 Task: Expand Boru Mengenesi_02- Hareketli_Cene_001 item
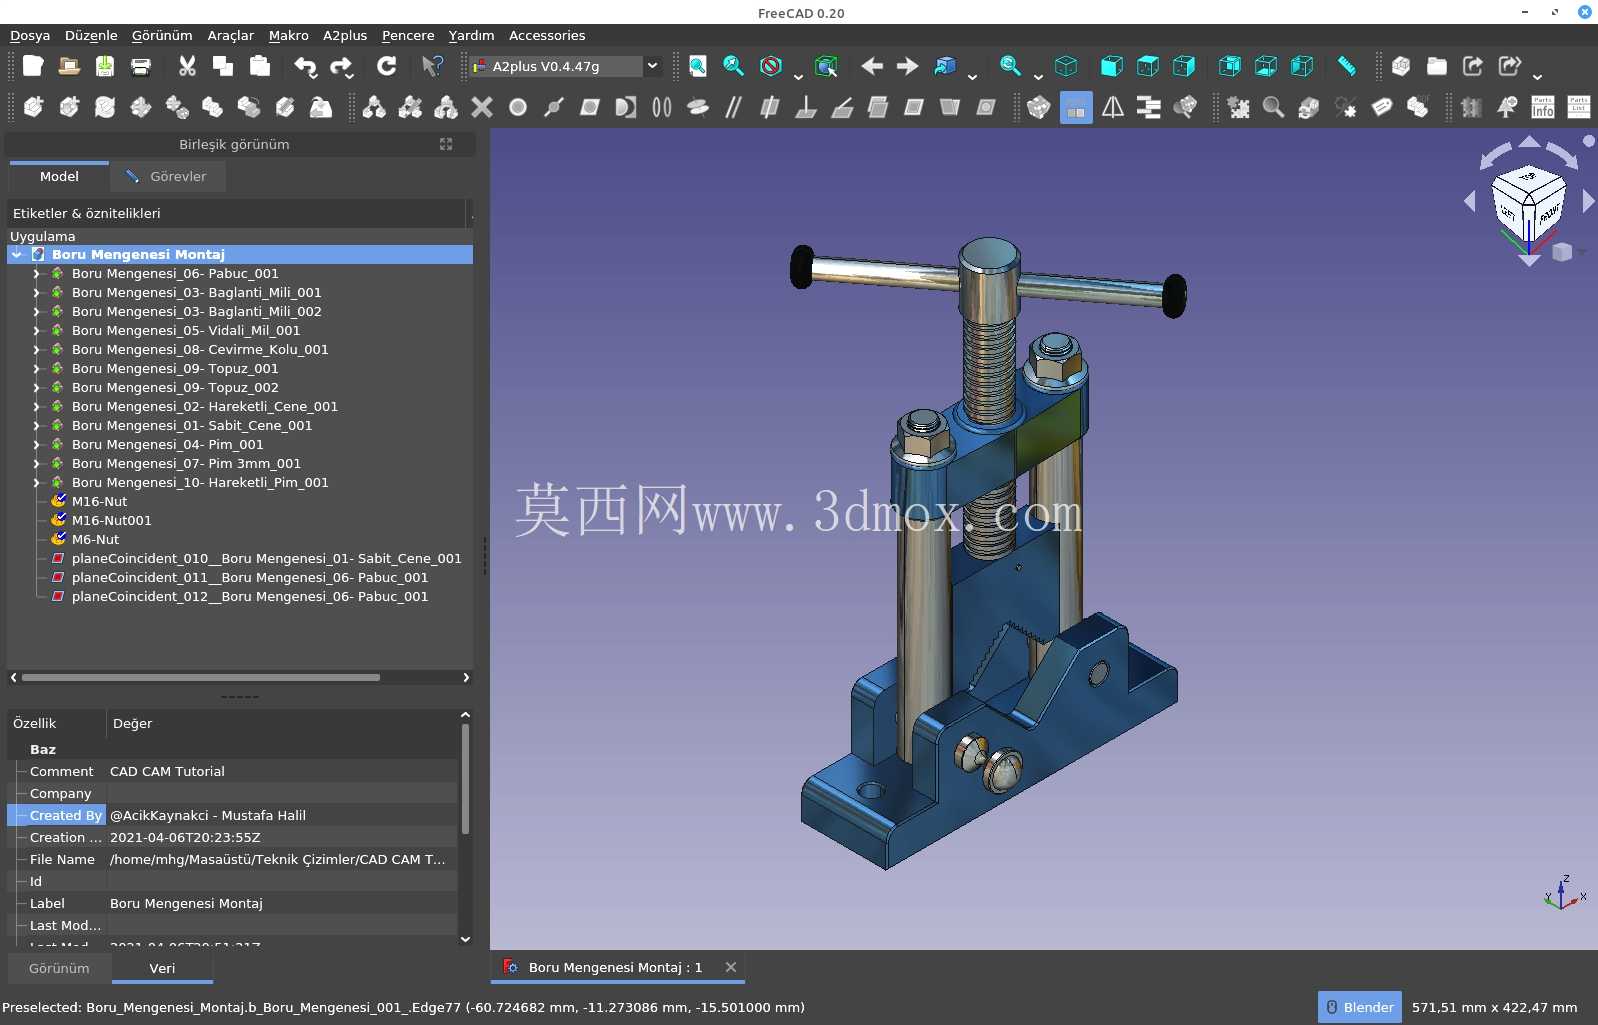click(x=36, y=406)
